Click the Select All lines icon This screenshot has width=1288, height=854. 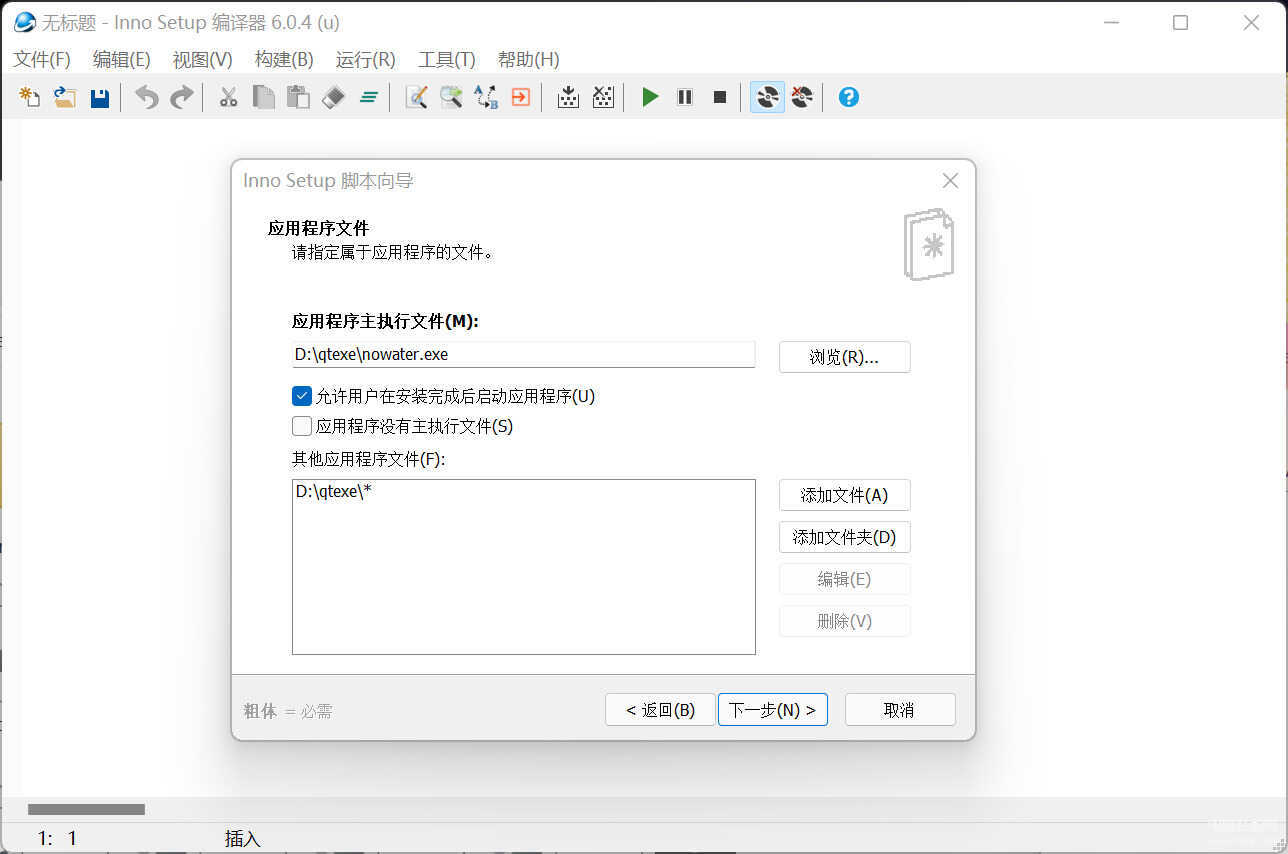click(368, 97)
